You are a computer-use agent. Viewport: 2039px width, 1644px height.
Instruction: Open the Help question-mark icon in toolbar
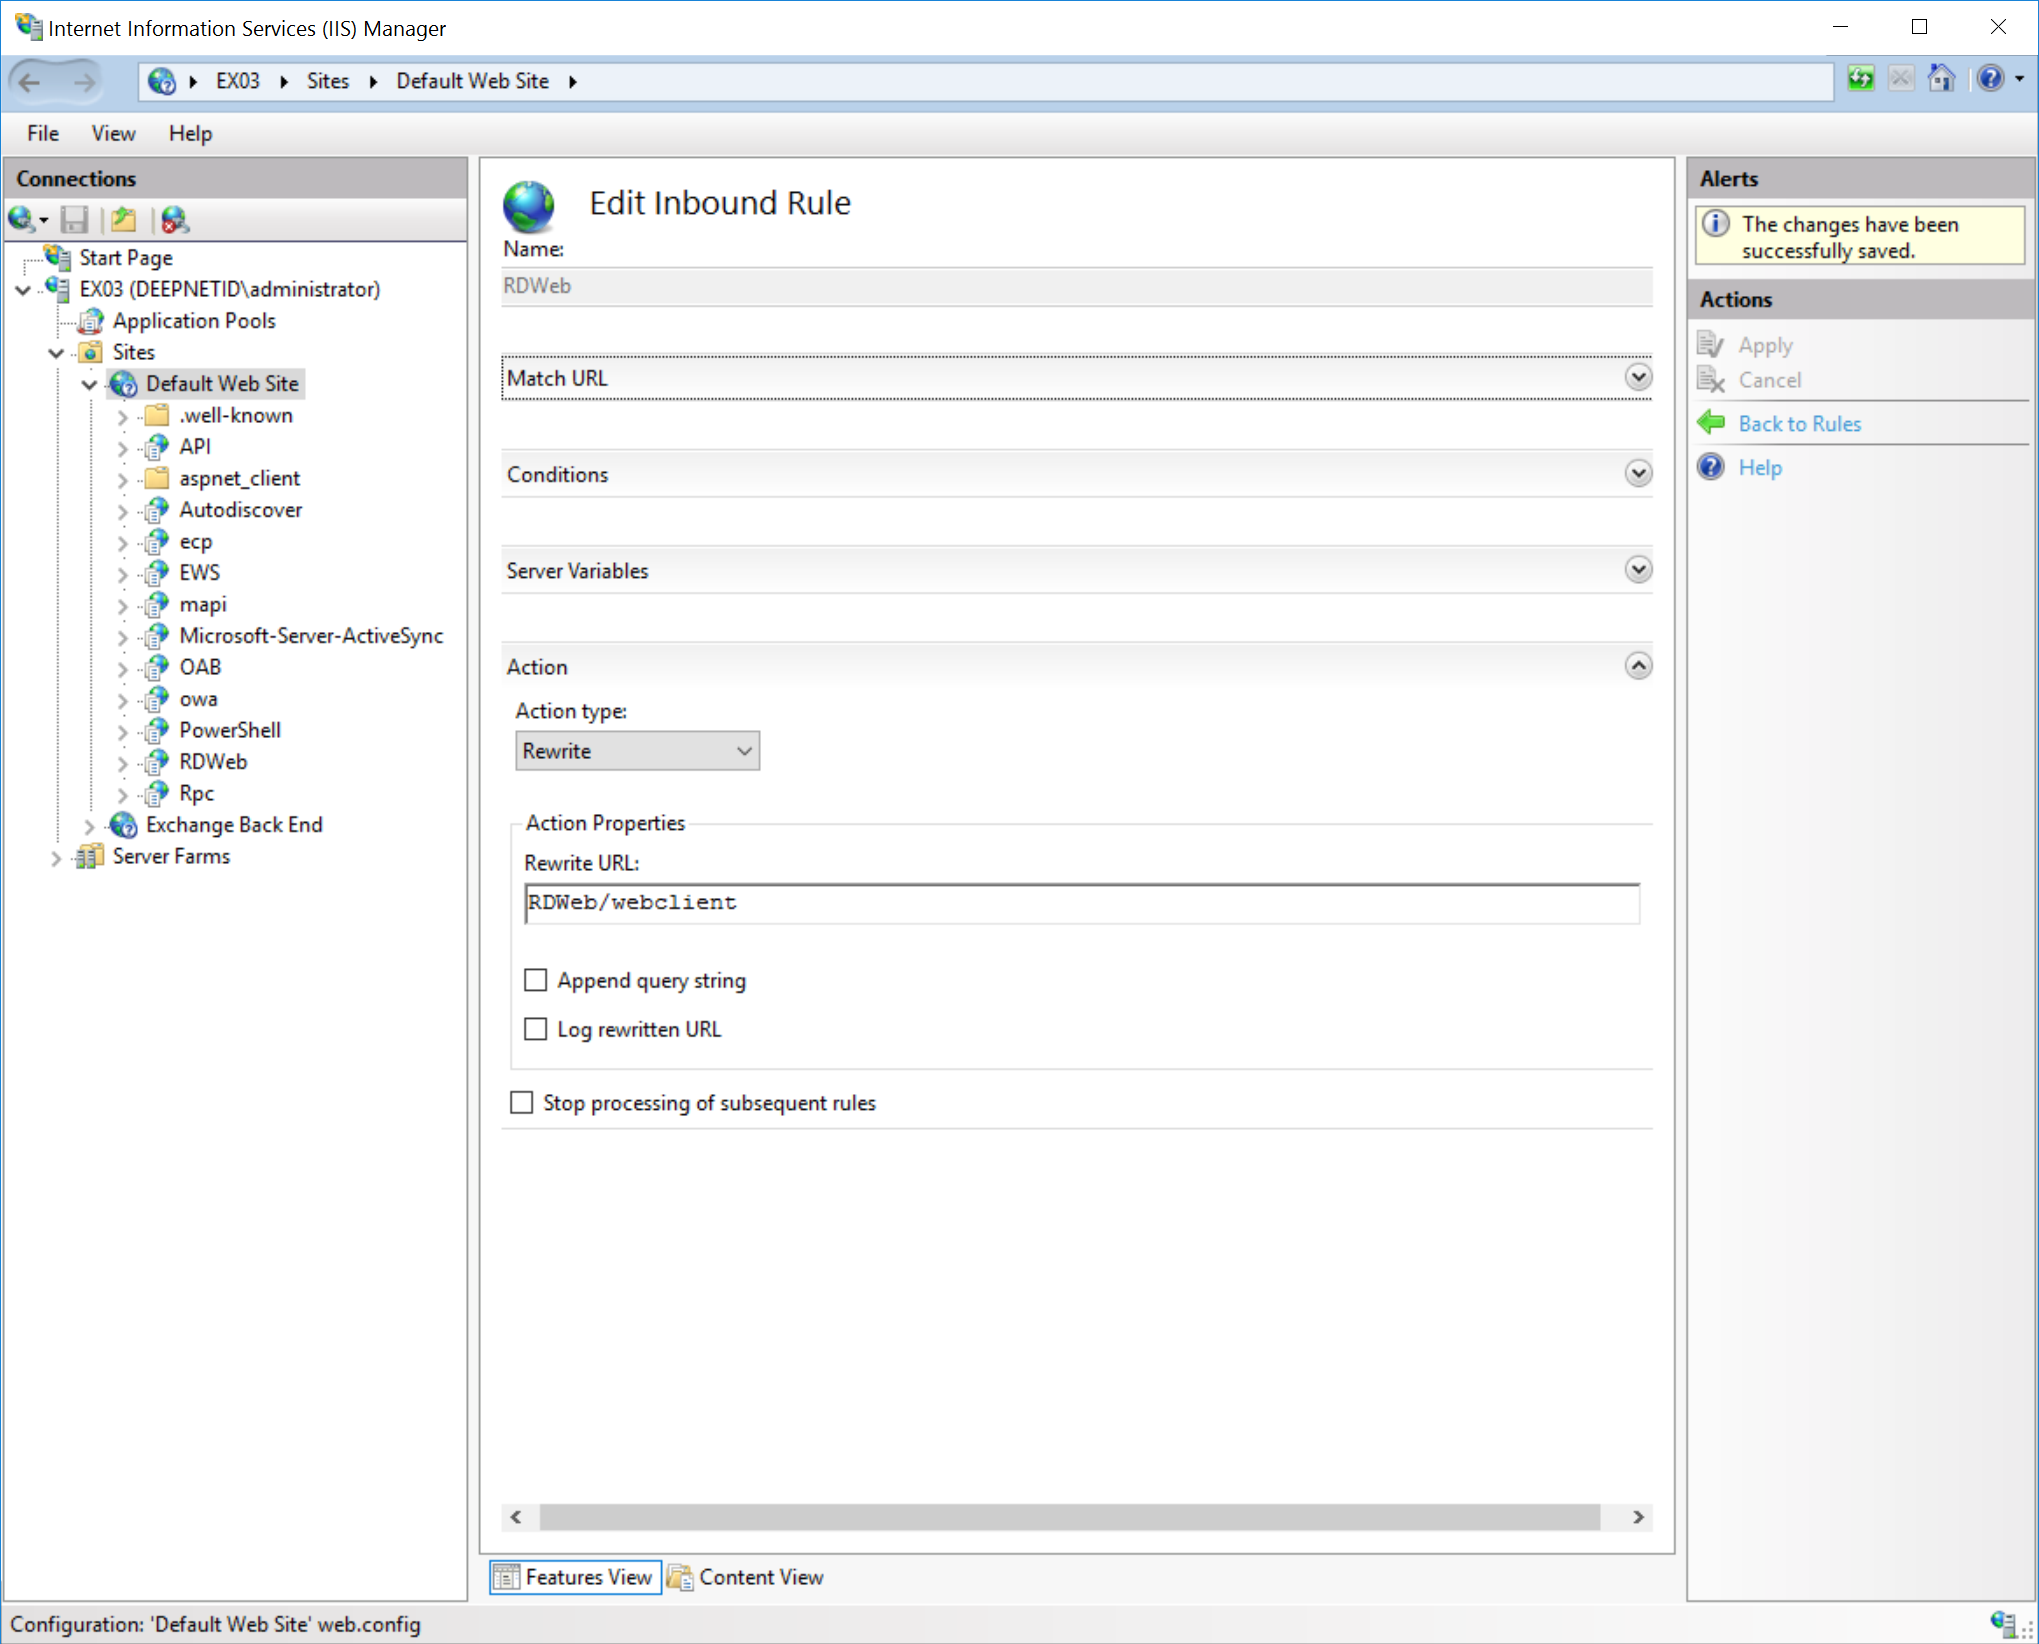[1990, 79]
